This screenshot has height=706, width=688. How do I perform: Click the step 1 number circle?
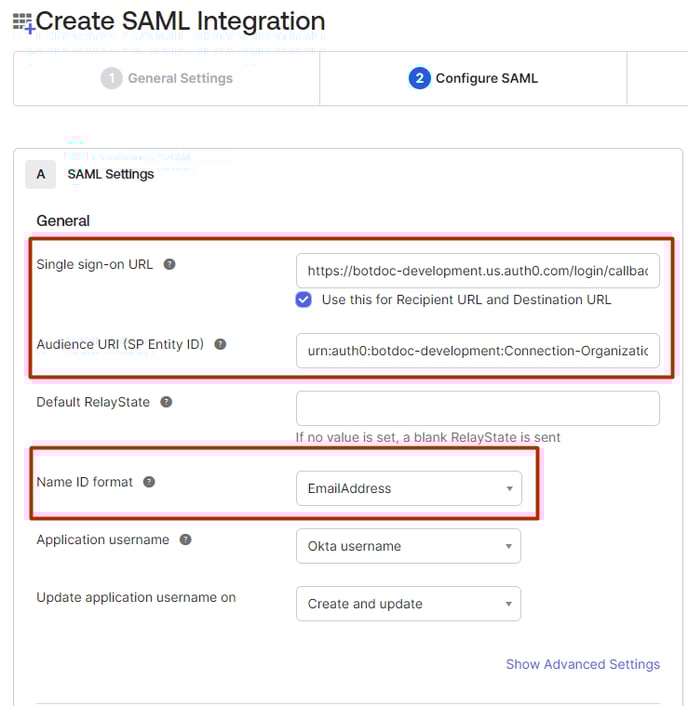[112, 78]
